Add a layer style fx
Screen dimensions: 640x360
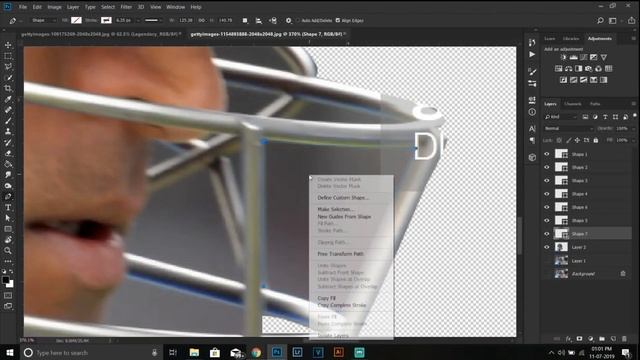pyautogui.click(x=569, y=339)
